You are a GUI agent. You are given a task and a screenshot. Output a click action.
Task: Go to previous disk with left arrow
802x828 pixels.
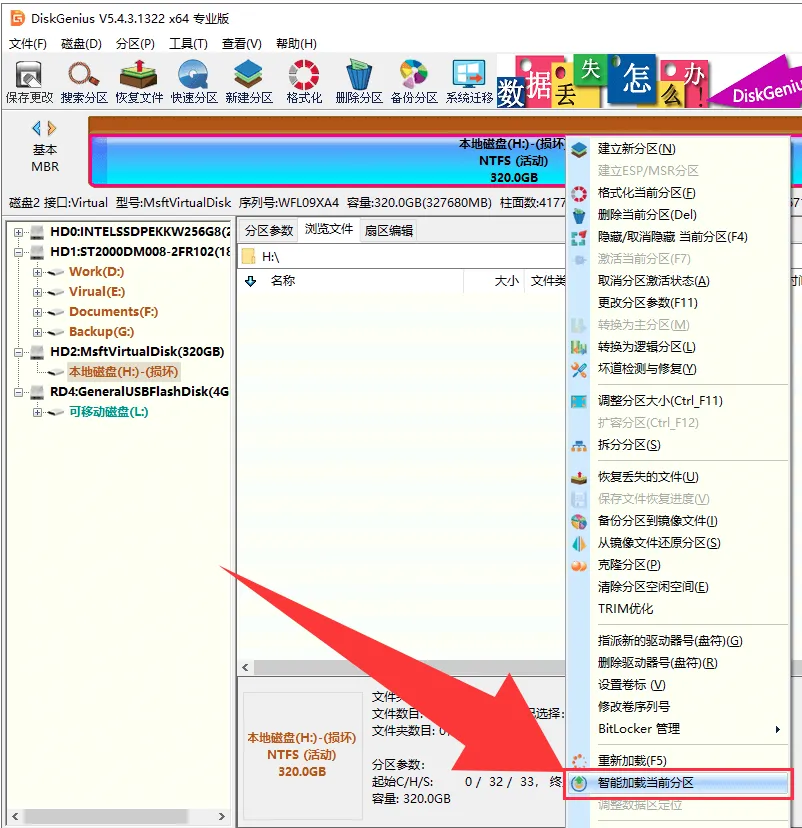click(x=36, y=128)
